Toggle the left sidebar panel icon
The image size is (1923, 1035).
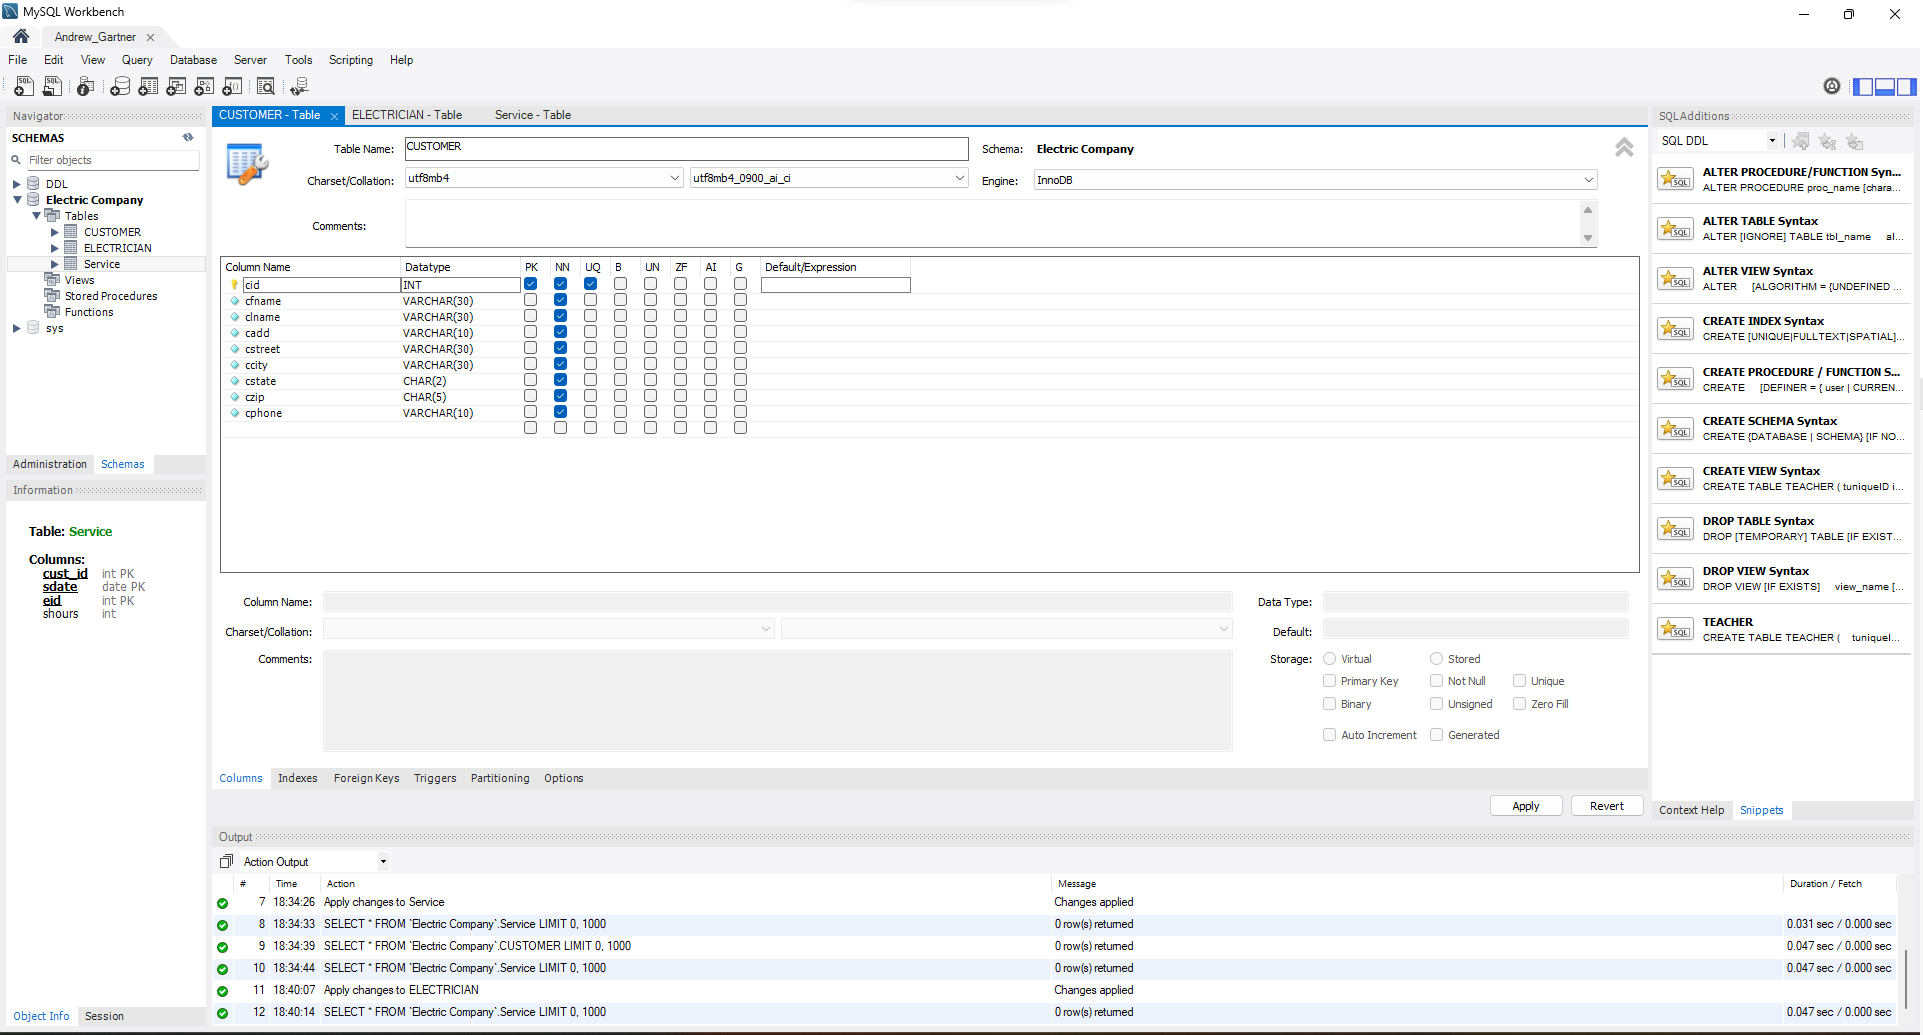point(1862,86)
